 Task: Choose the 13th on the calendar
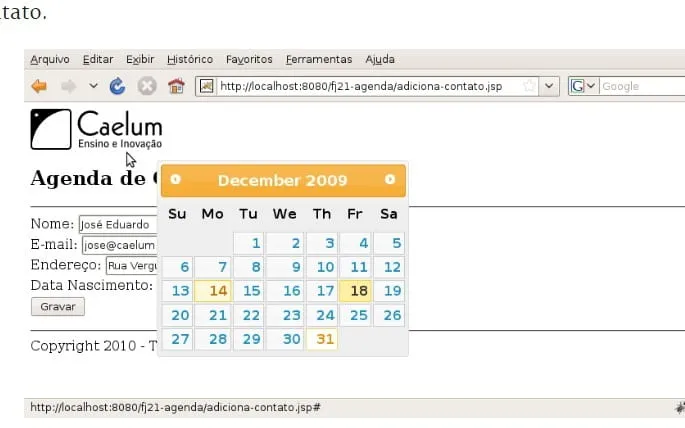[x=177, y=291]
